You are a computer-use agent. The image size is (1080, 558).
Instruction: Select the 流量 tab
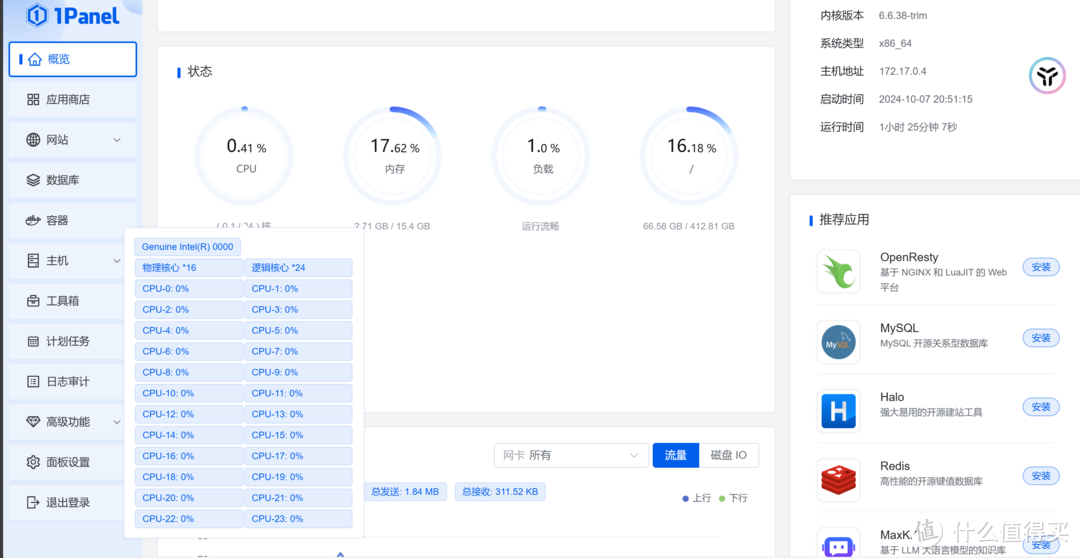675,455
